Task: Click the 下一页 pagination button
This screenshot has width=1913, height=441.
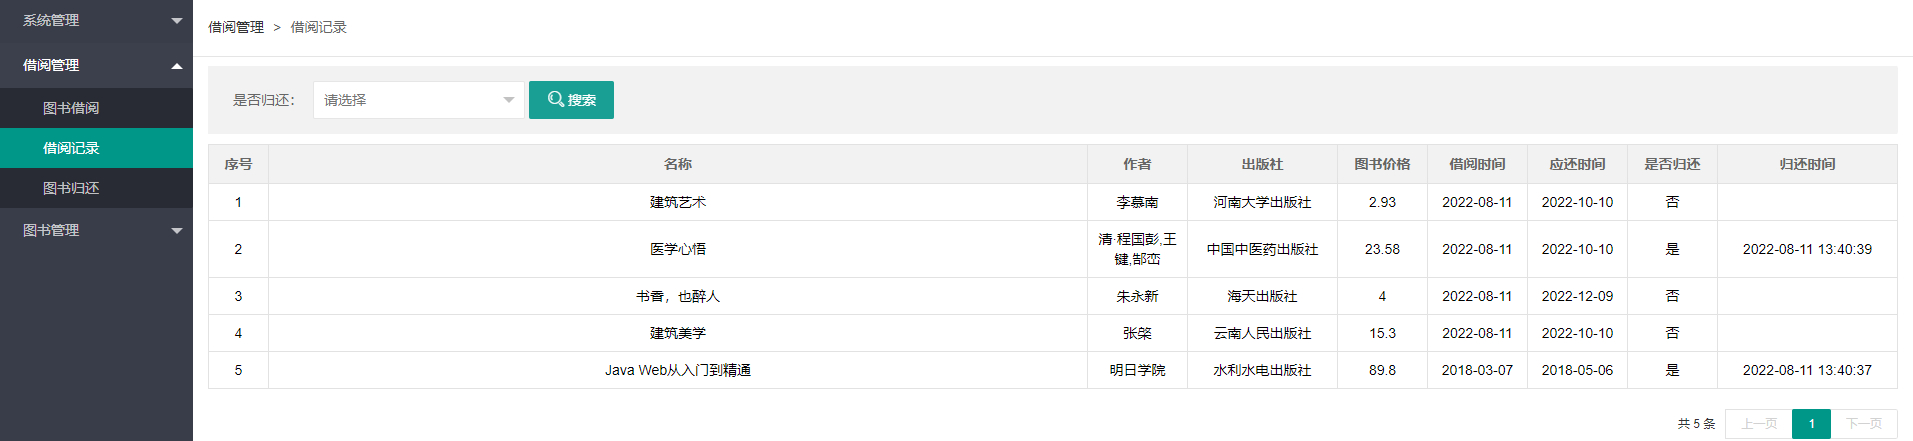Action: coord(1864,424)
